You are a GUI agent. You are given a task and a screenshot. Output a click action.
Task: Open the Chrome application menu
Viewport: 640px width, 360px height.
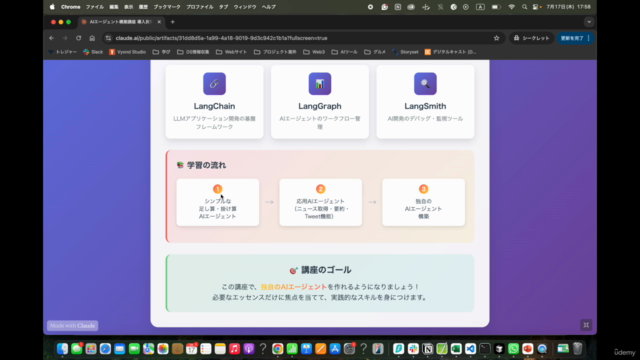pyautogui.click(x=71, y=7)
